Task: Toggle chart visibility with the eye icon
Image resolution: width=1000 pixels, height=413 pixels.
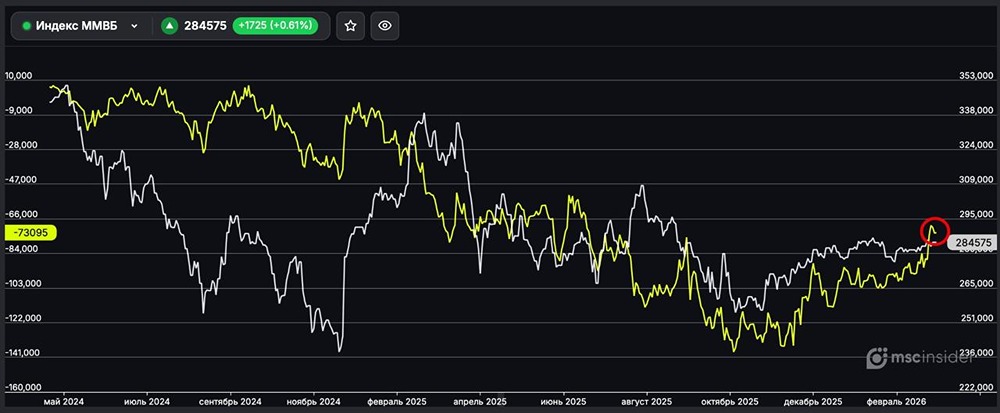Action: coord(385,26)
